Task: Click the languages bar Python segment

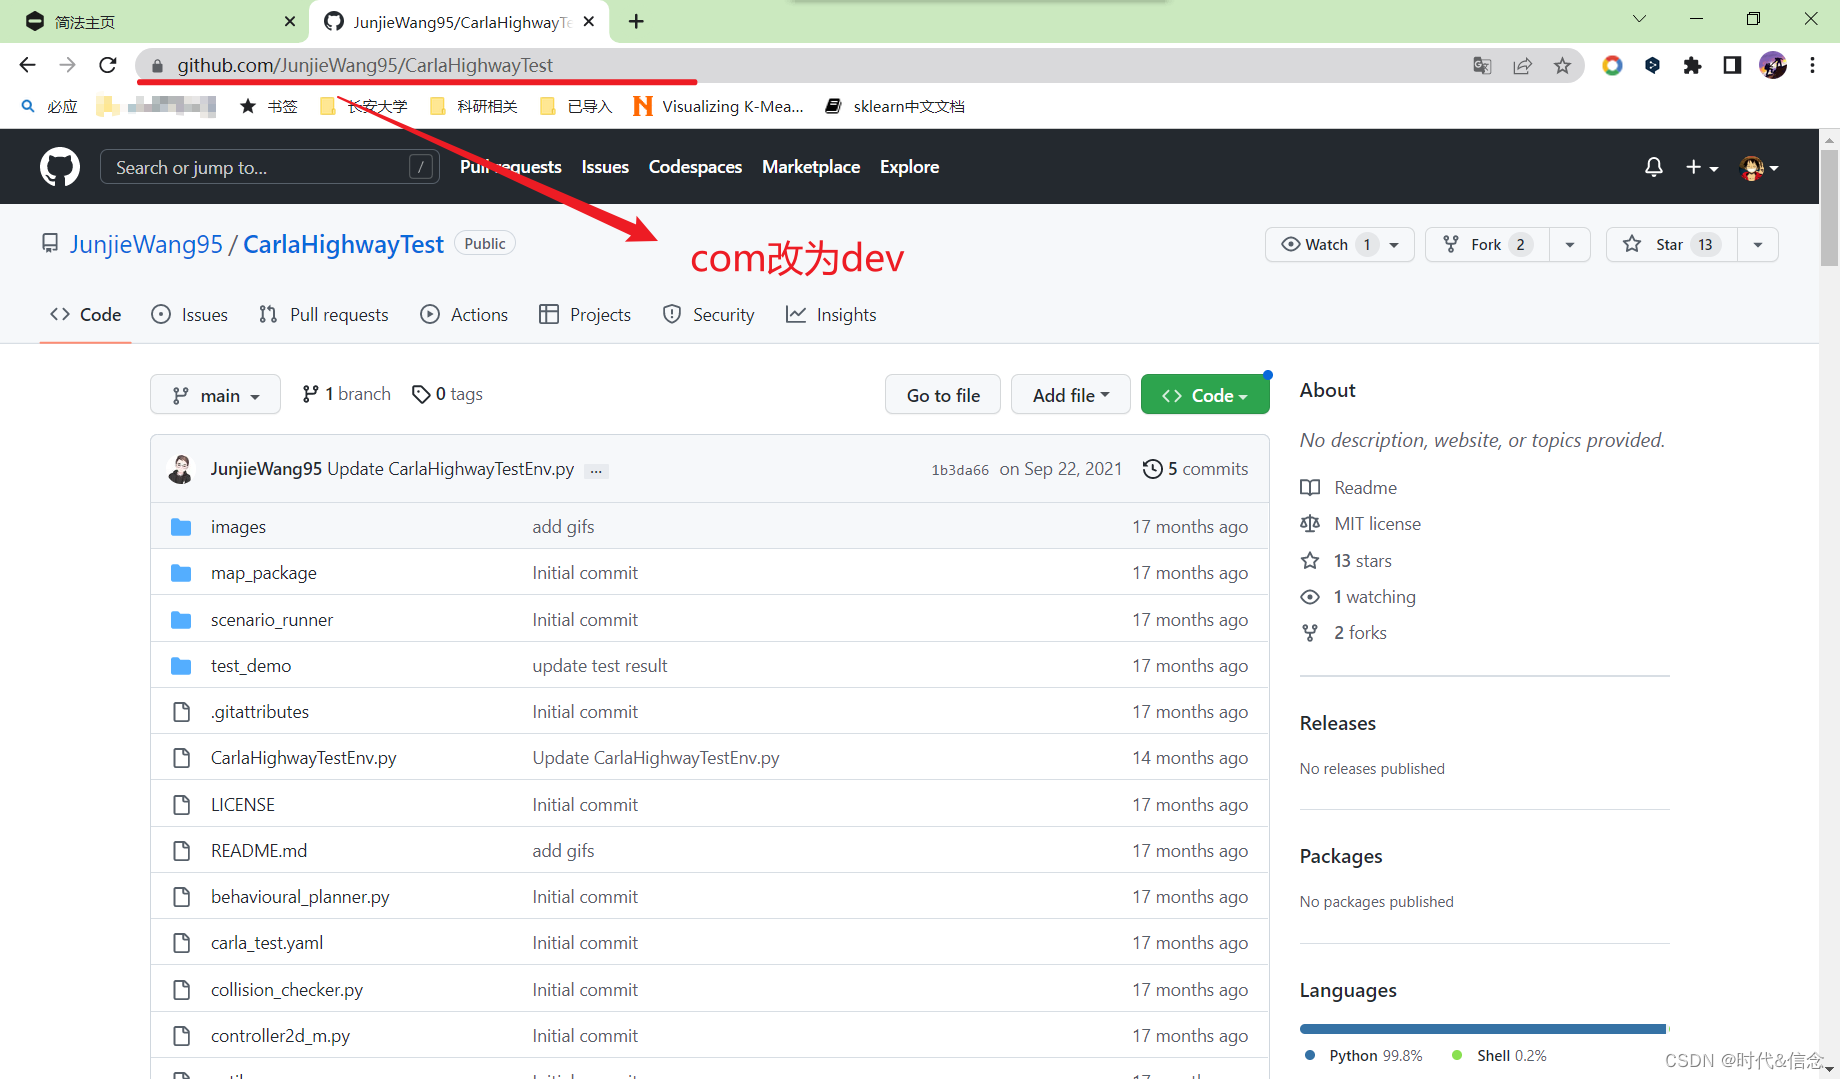Action: click(1482, 1029)
